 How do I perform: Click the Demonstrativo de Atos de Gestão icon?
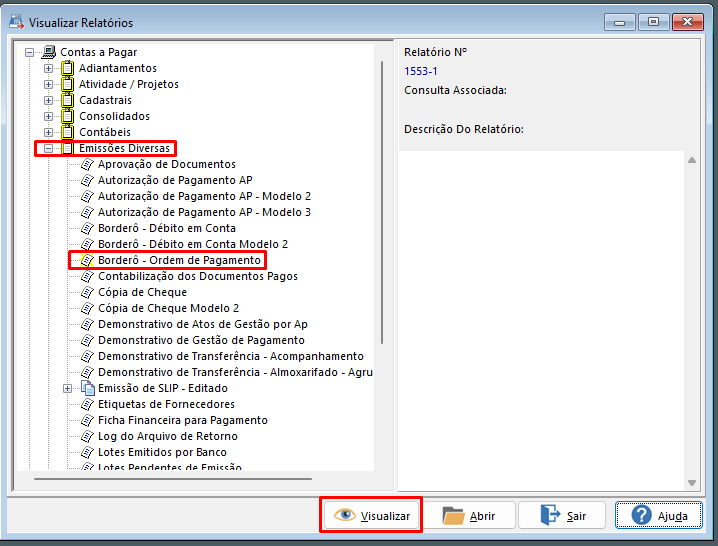point(87,324)
